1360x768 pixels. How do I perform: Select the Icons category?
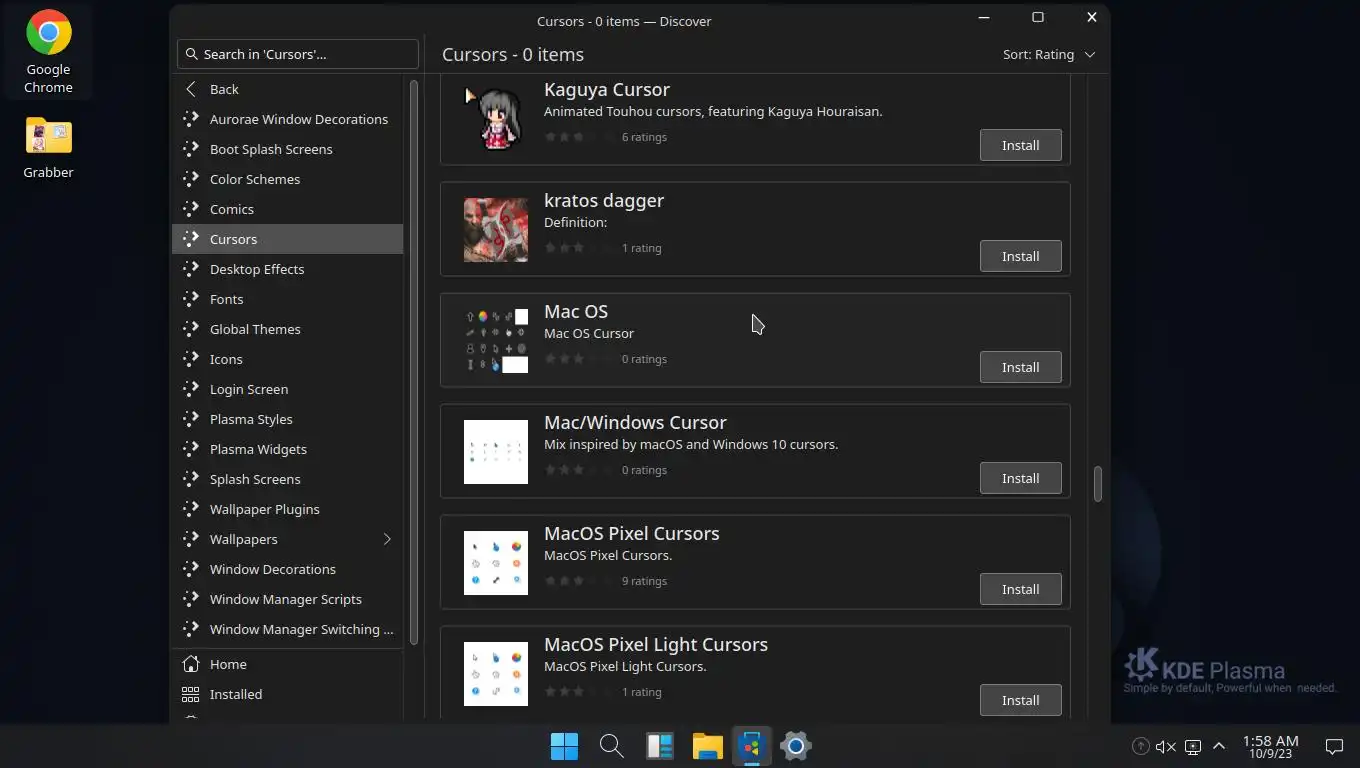click(x=288, y=359)
